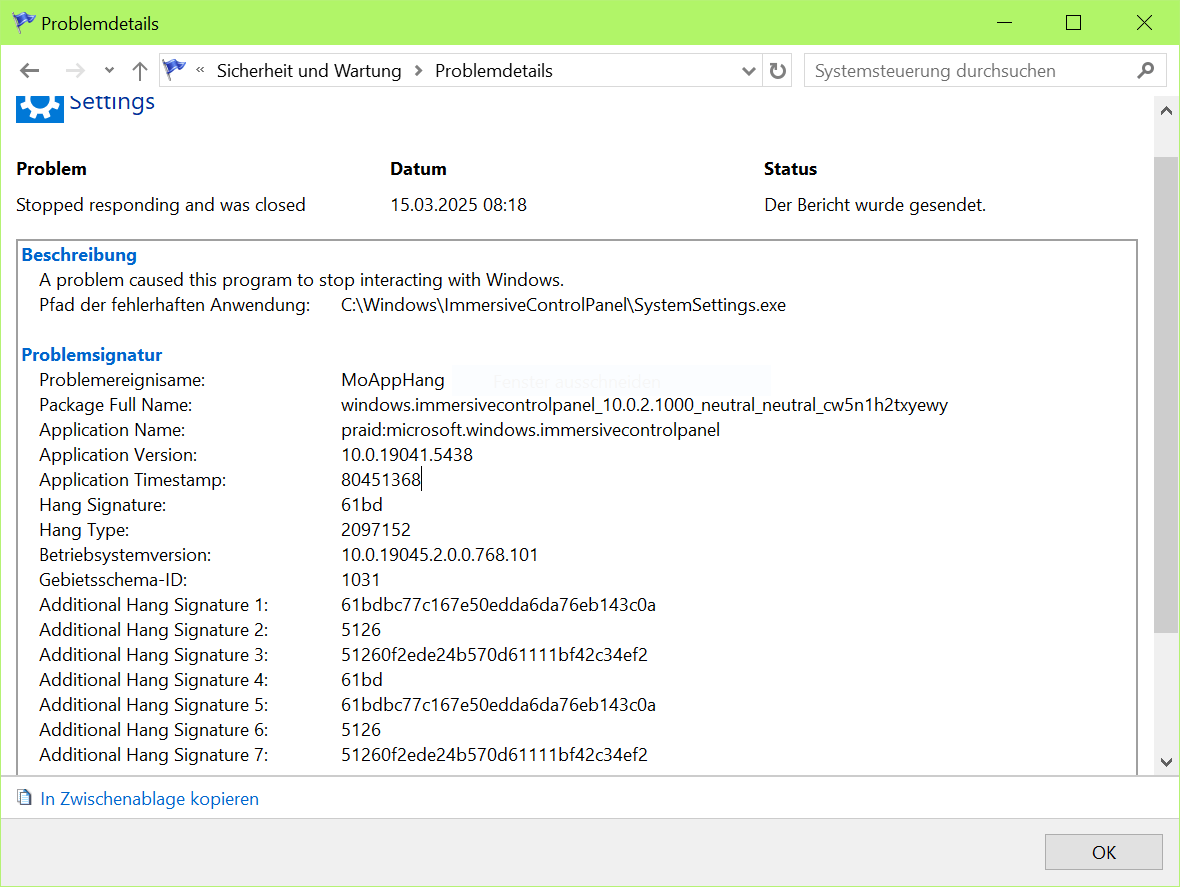Click Additional Hang Signature 2 value 5126
The width and height of the screenshot is (1180, 887).
pos(361,630)
